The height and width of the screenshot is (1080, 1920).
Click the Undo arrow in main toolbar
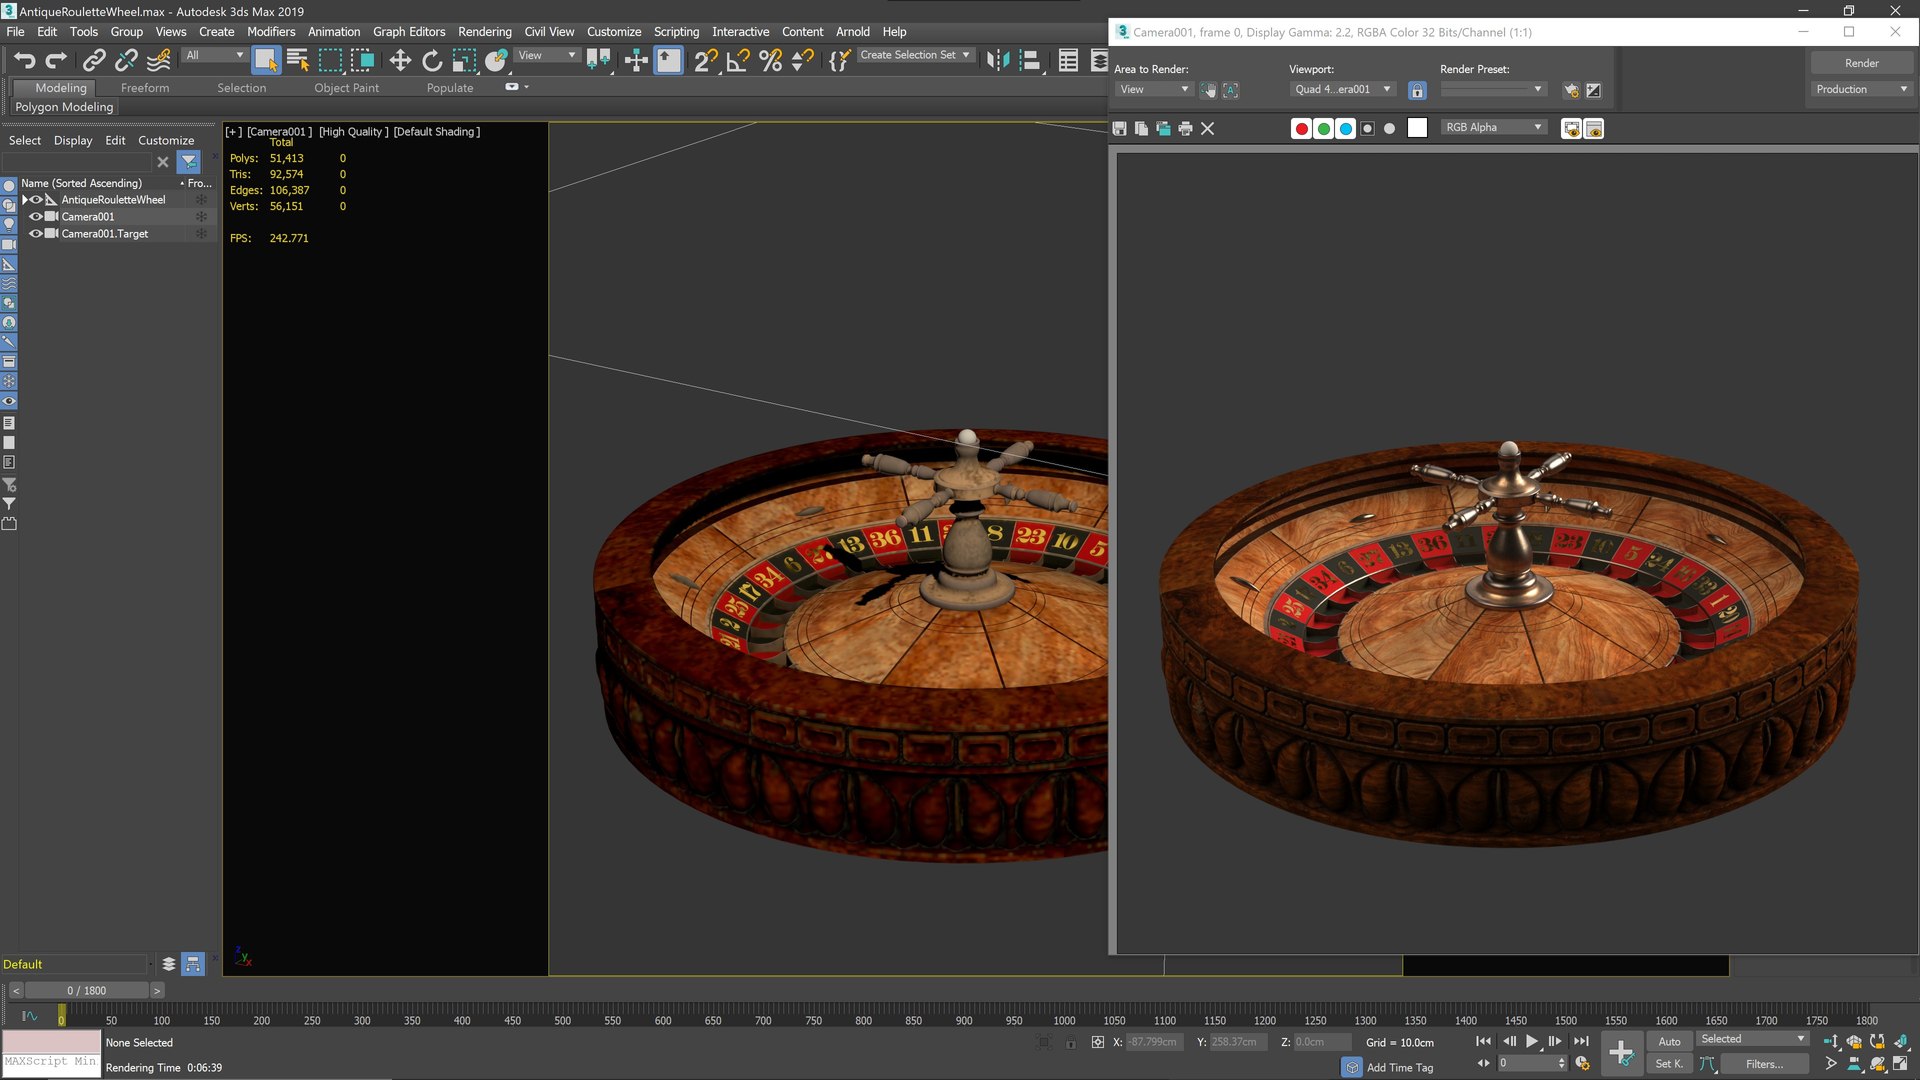(x=24, y=61)
